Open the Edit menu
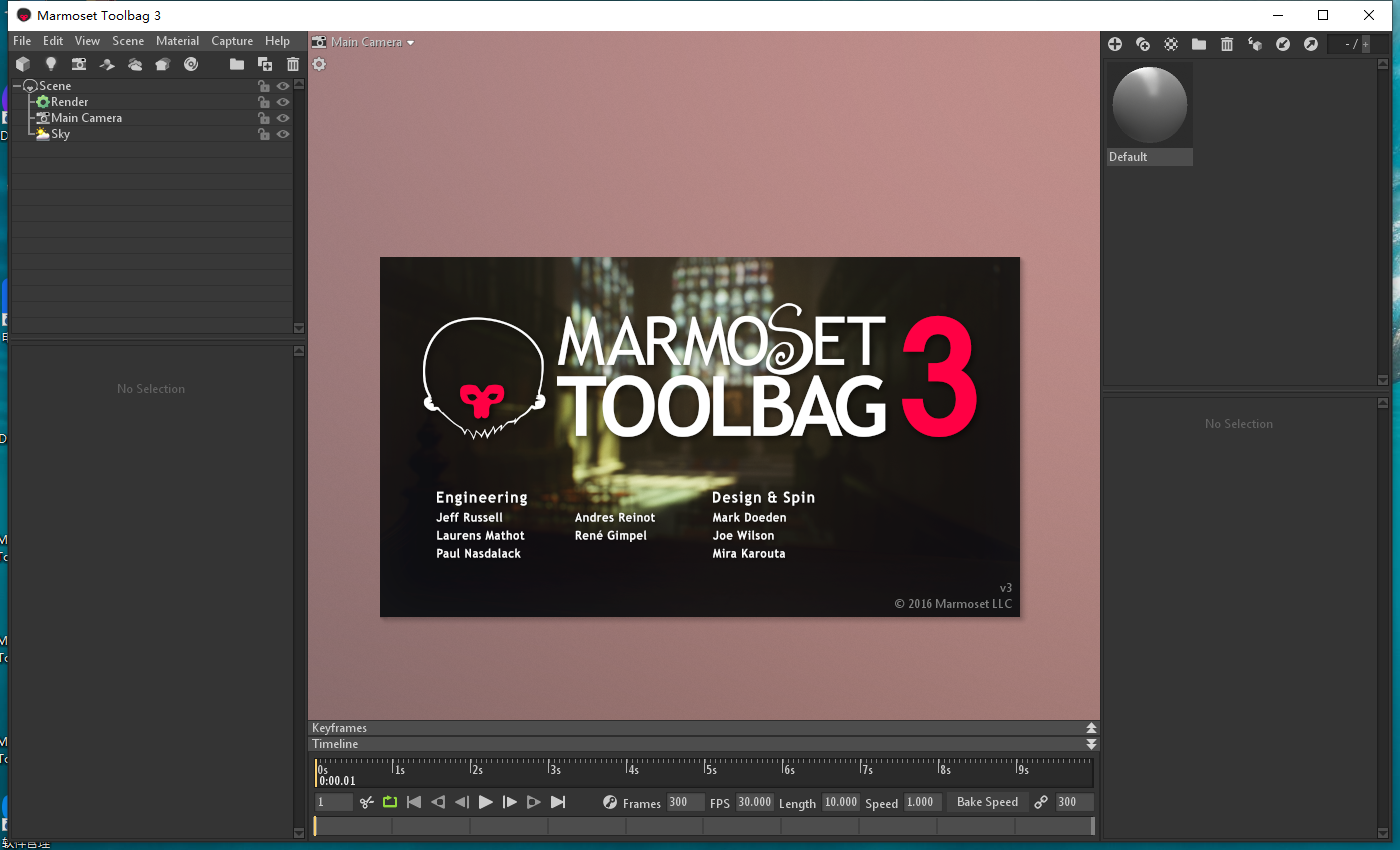Viewport: 1400px width, 850px height. [53, 41]
